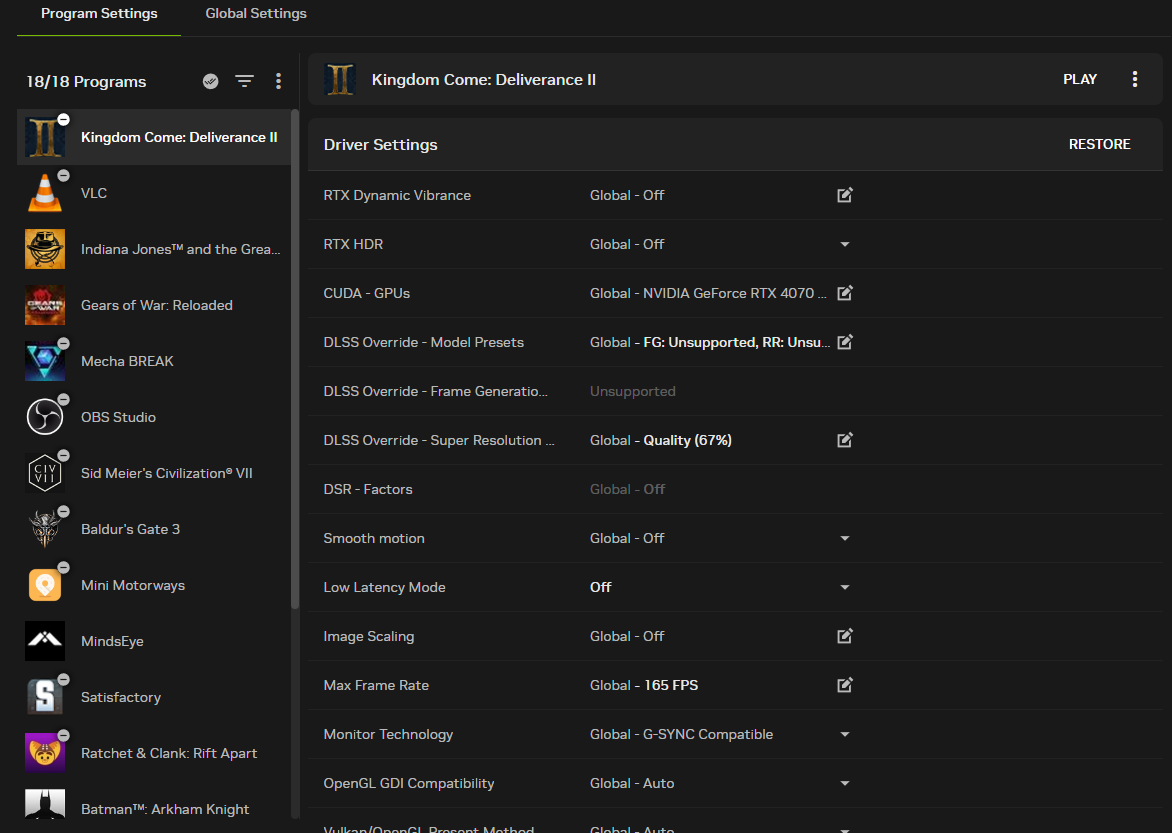Click the "DSR - Factors" label
The height and width of the screenshot is (833, 1172).
368,489
